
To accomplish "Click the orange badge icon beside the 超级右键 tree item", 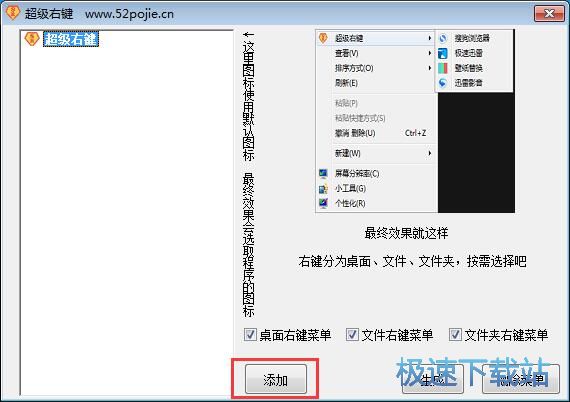I will [32, 39].
